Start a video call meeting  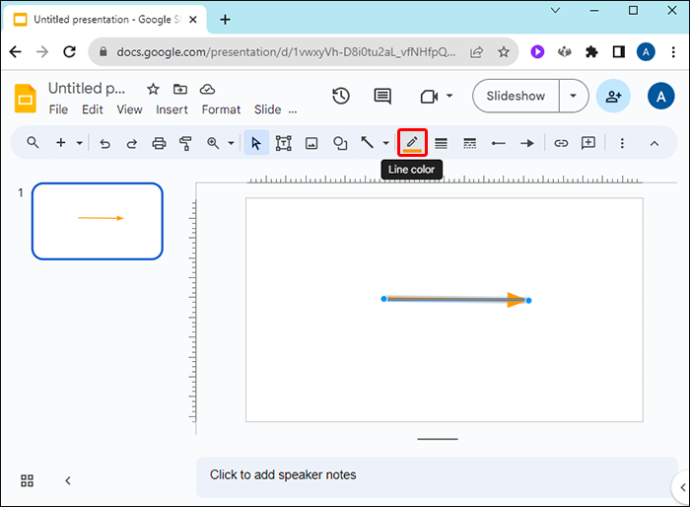click(x=429, y=96)
